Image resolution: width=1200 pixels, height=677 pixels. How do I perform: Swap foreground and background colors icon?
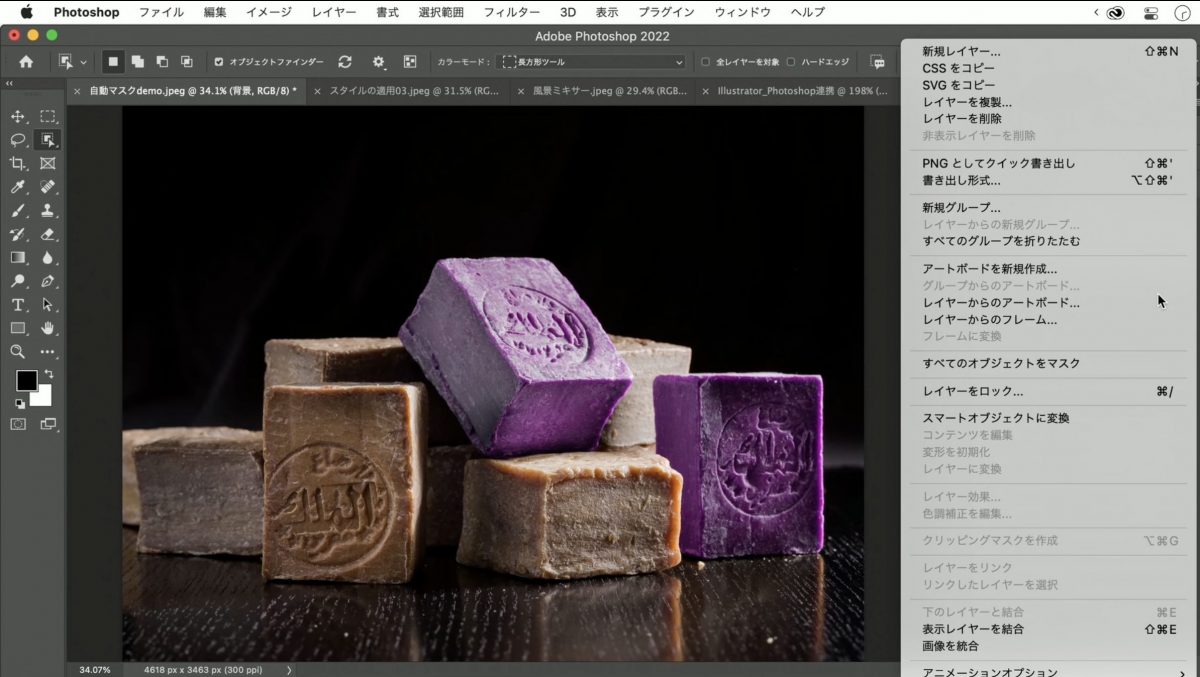[x=48, y=374]
